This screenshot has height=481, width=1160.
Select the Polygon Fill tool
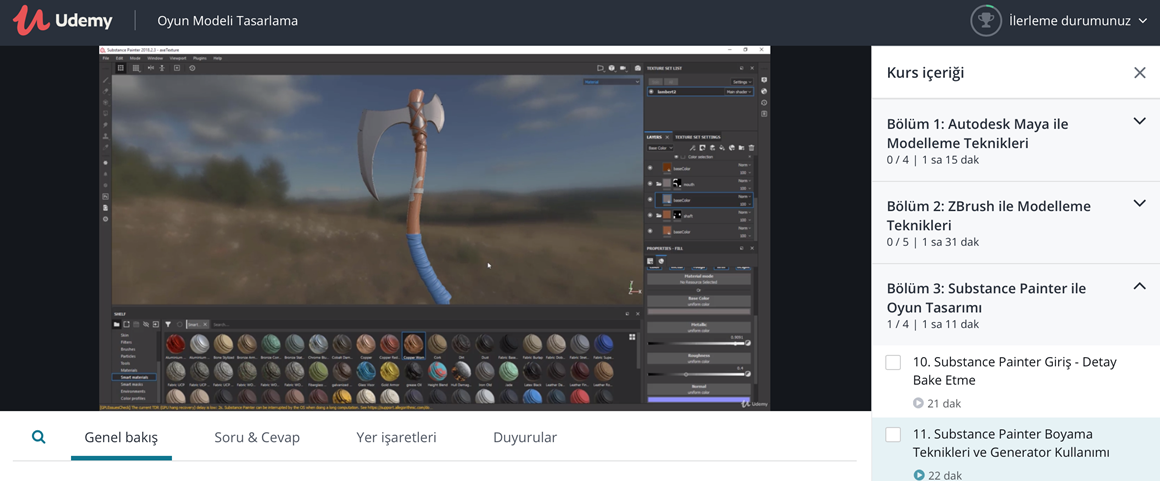[105, 113]
